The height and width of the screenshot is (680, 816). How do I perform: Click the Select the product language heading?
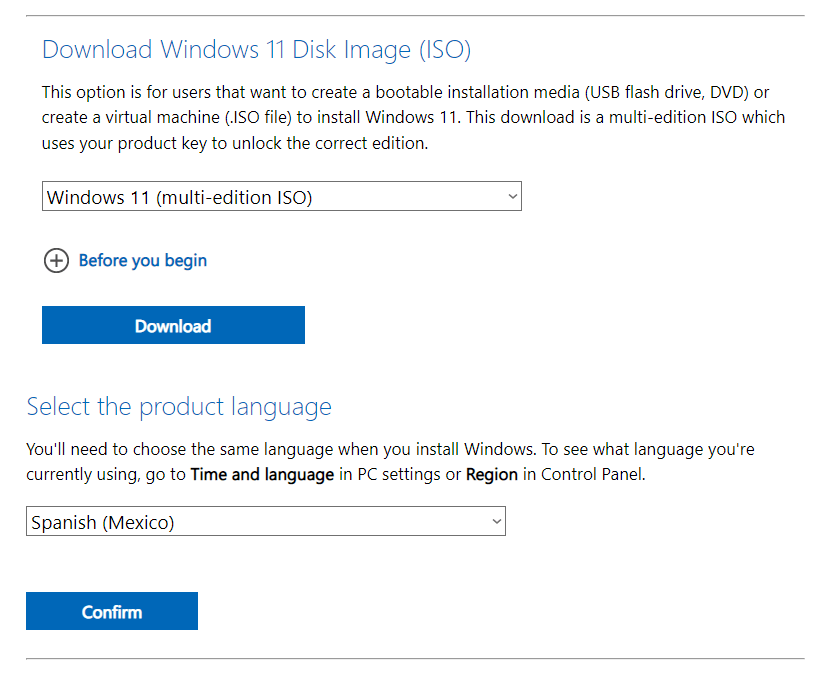179,407
